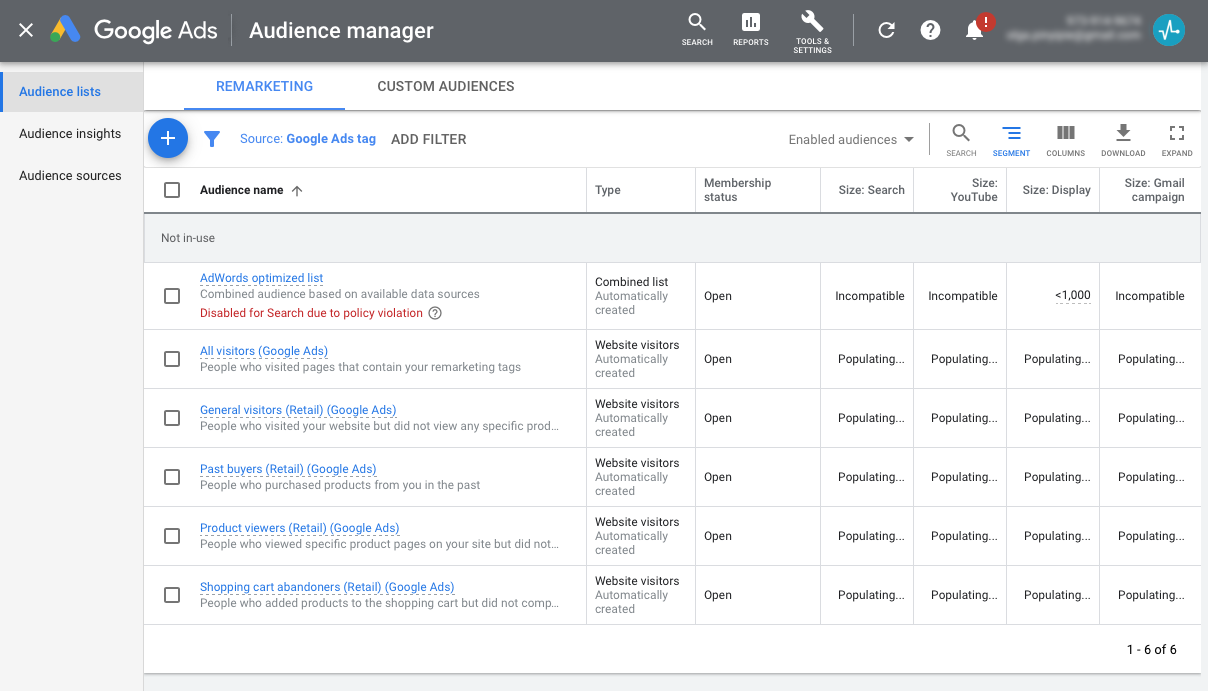Image resolution: width=1208 pixels, height=691 pixels.
Task: Click Incompatible in AdWords row Gmail campaign size
Action: click(x=1150, y=296)
